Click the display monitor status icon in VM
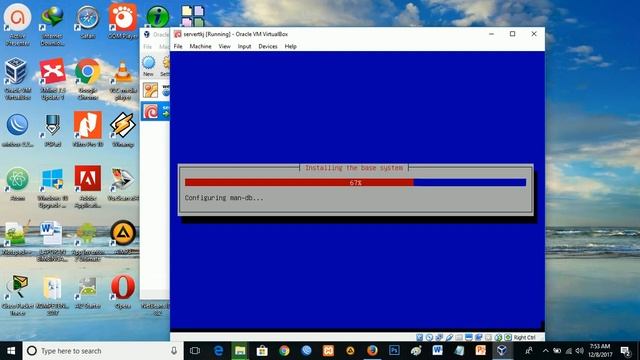640x360 pixels. [x=469, y=338]
